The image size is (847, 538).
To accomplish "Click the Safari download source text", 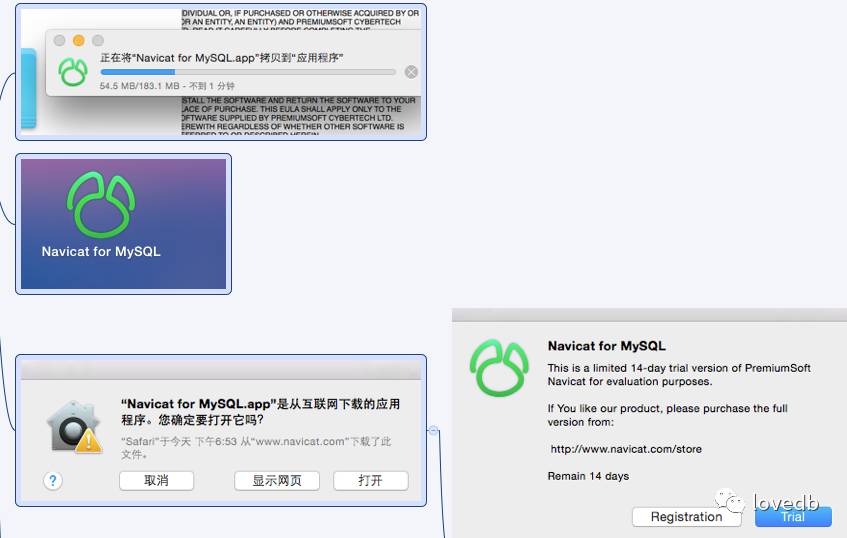I will pyautogui.click(x=256, y=448).
